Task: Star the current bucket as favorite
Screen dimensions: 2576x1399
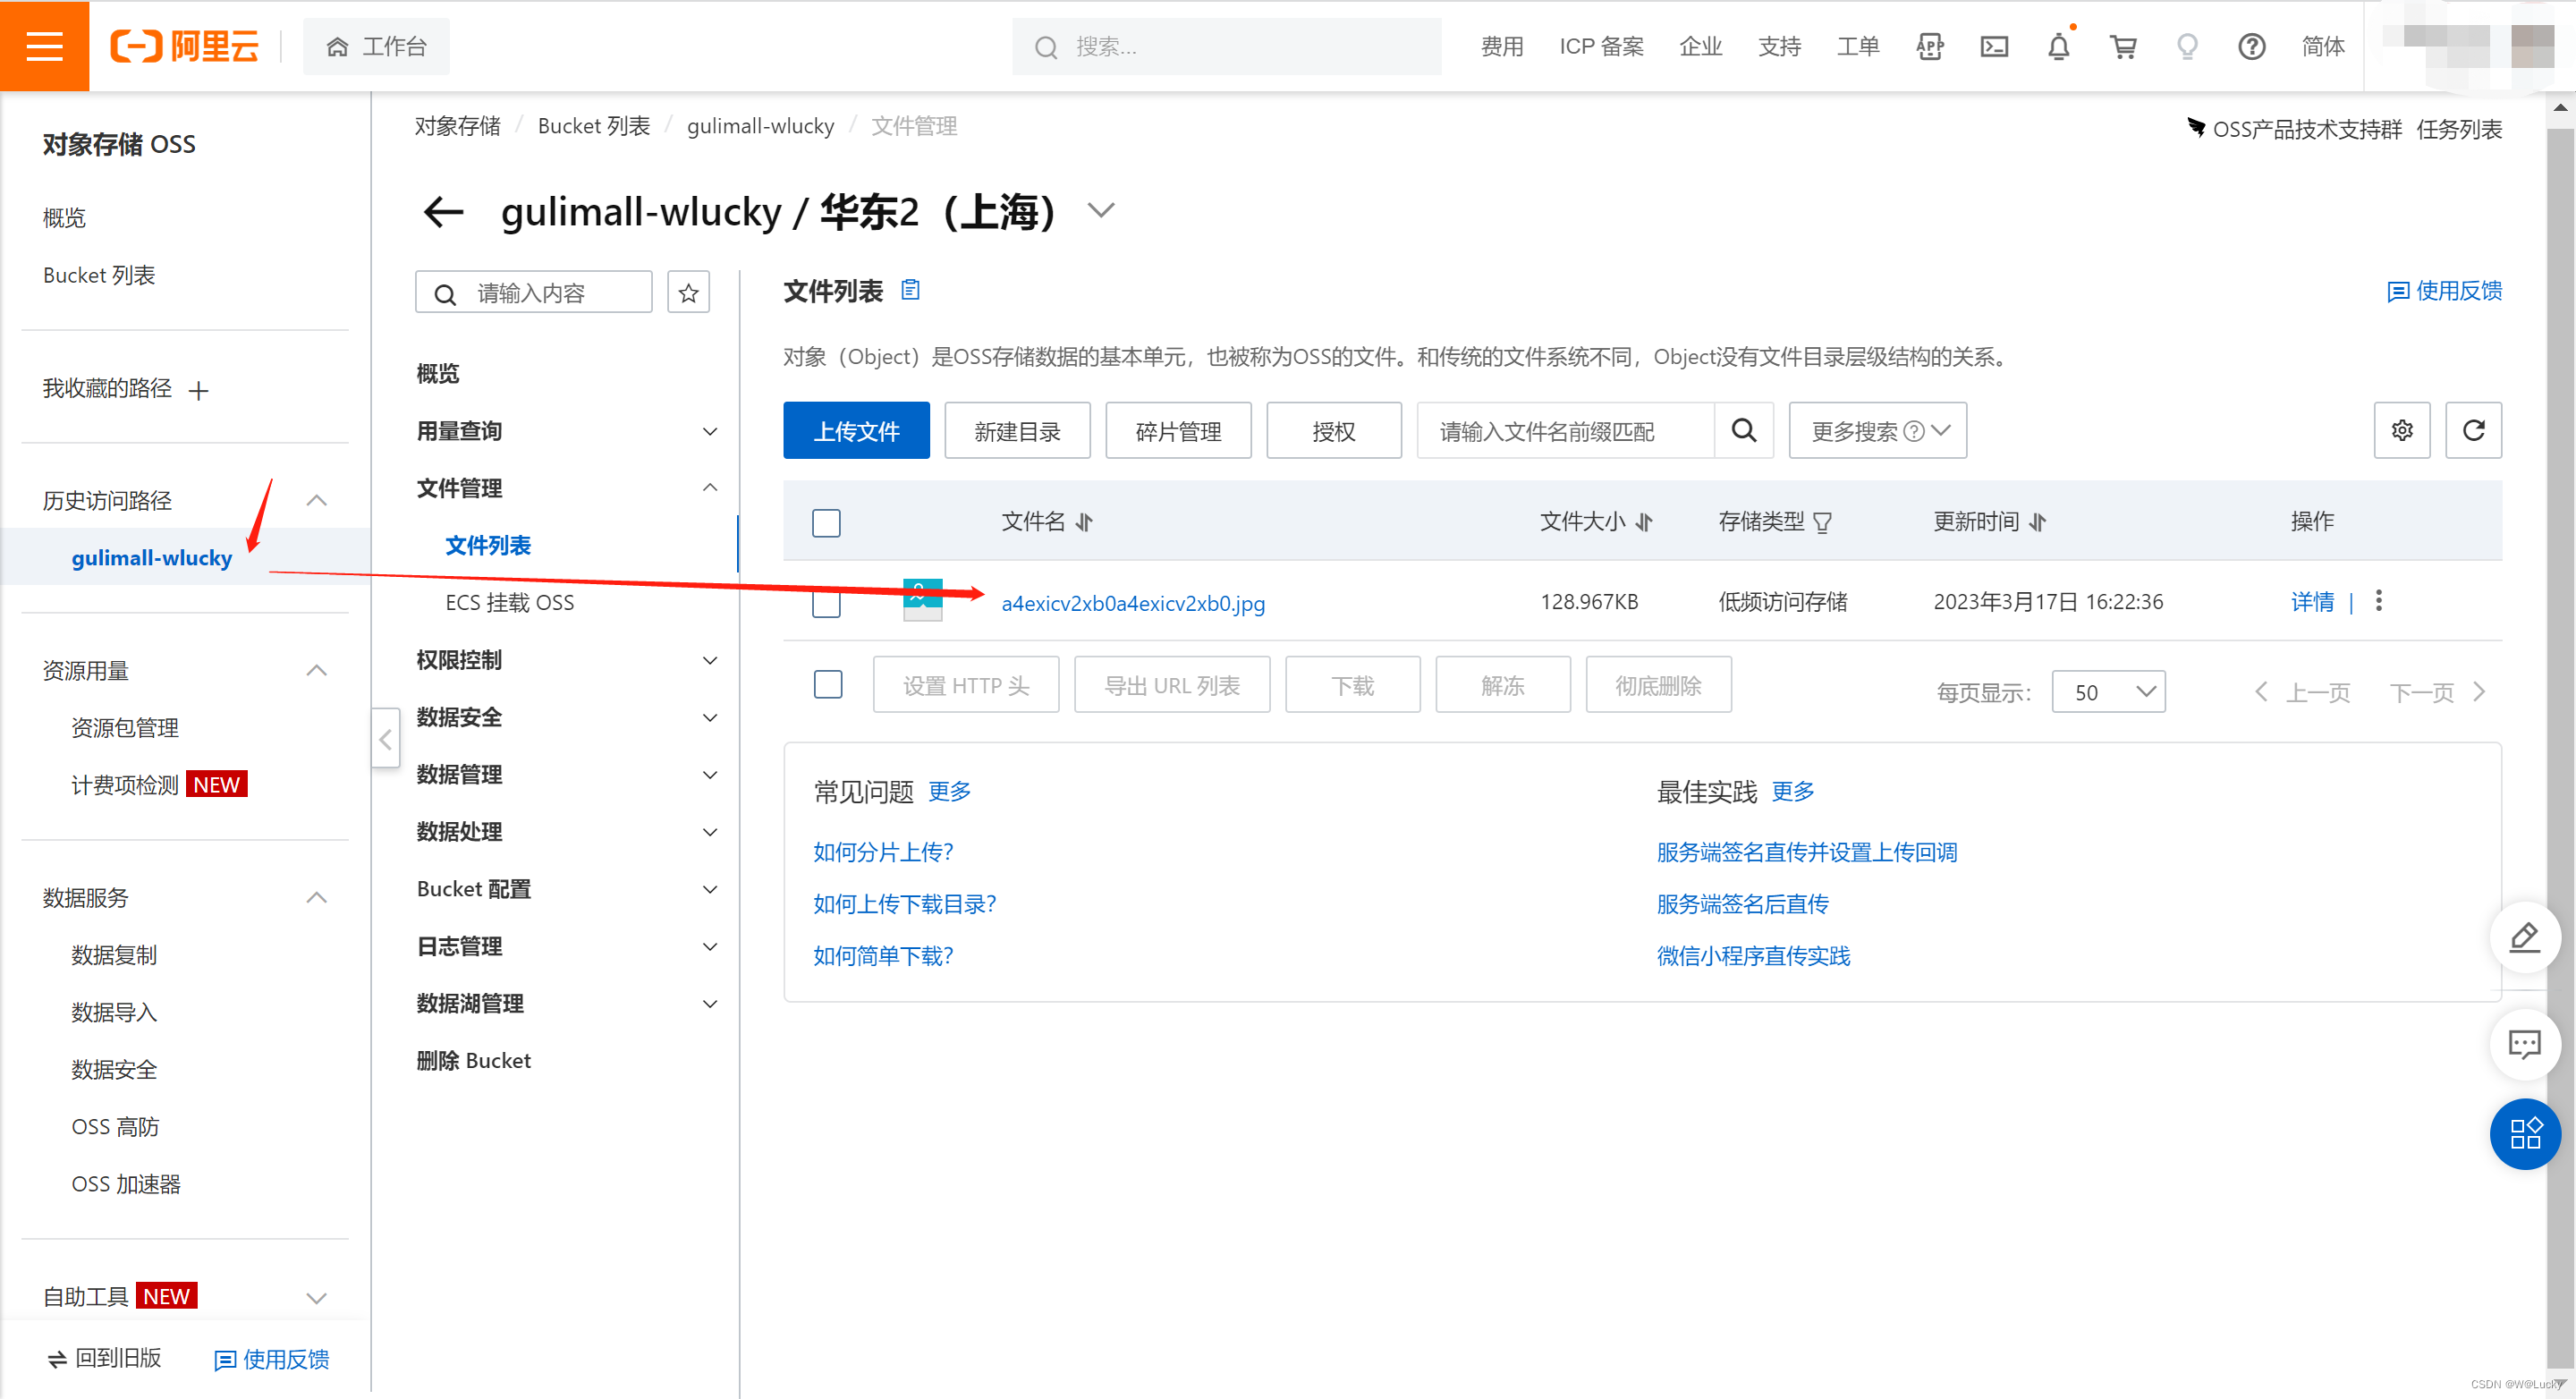Action: (688, 293)
